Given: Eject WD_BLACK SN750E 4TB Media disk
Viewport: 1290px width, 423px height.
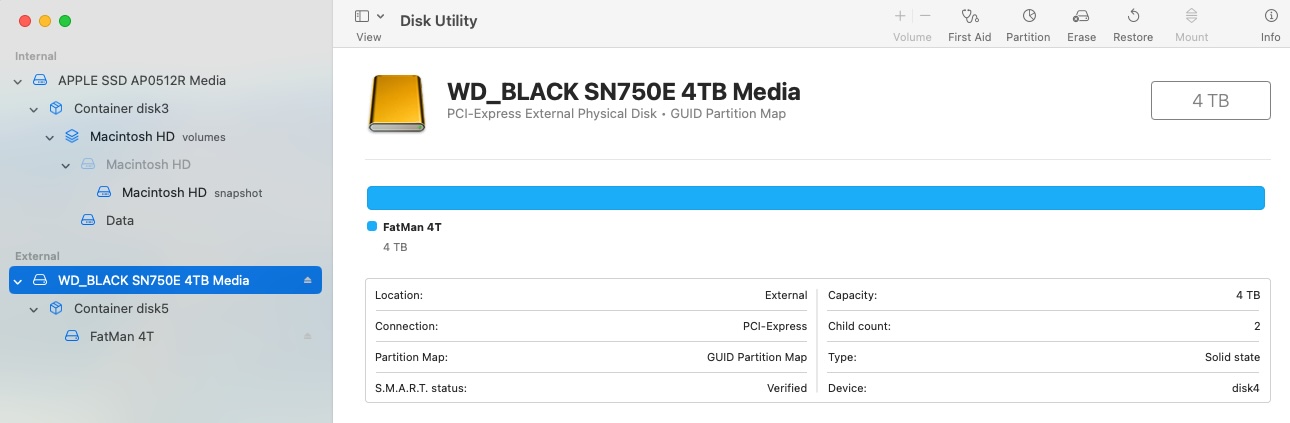Looking at the screenshot, I should click(308, 281).
